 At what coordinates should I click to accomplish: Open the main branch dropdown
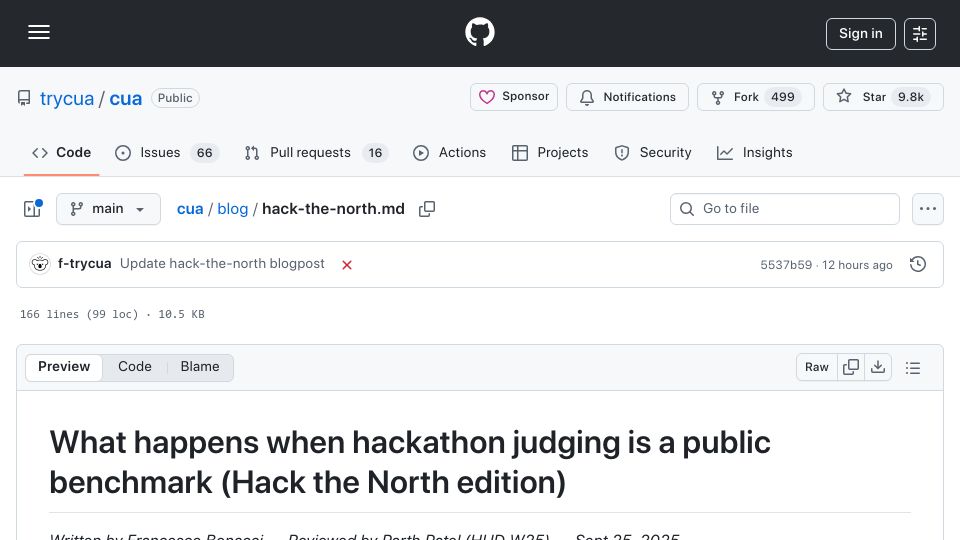tap(108, 209)
